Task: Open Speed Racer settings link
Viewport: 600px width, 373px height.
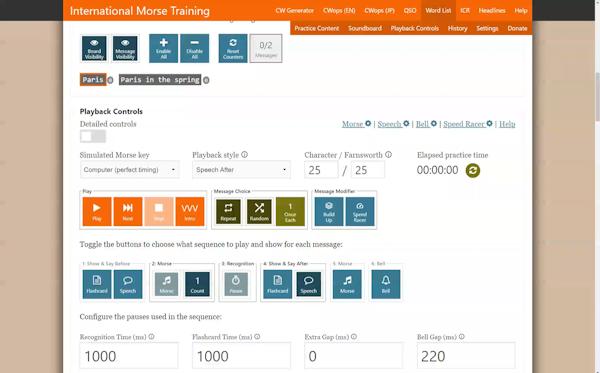Action: click(468, 124)
